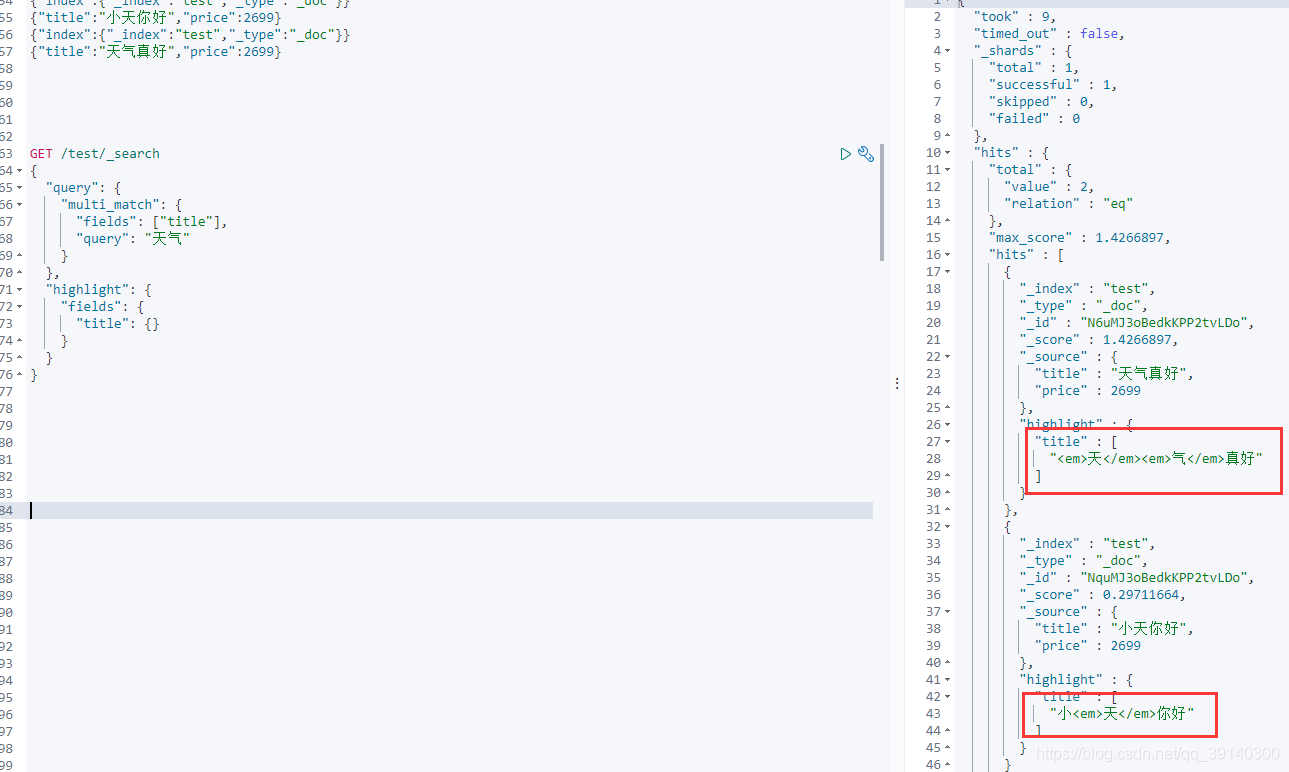The width and height of the screenshot is (1289, 772).
Task: Fold the "title" array at response line 27
Action: pos(946,442)
